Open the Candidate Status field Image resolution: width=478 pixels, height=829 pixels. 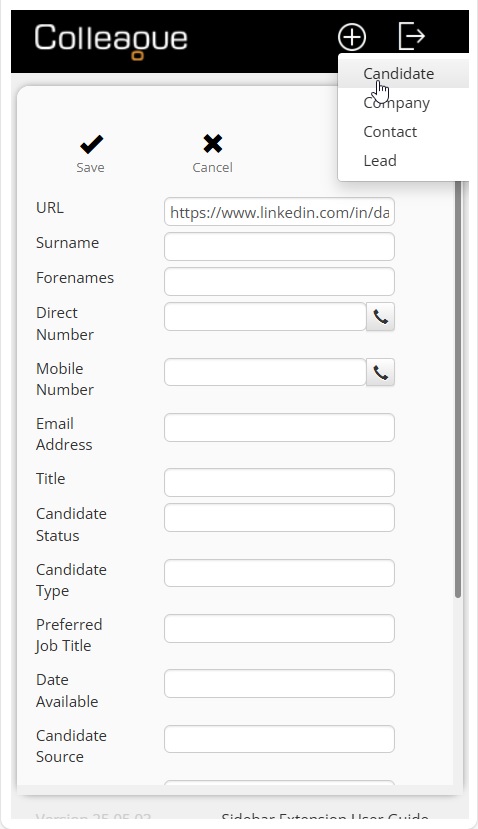[279, 518]
